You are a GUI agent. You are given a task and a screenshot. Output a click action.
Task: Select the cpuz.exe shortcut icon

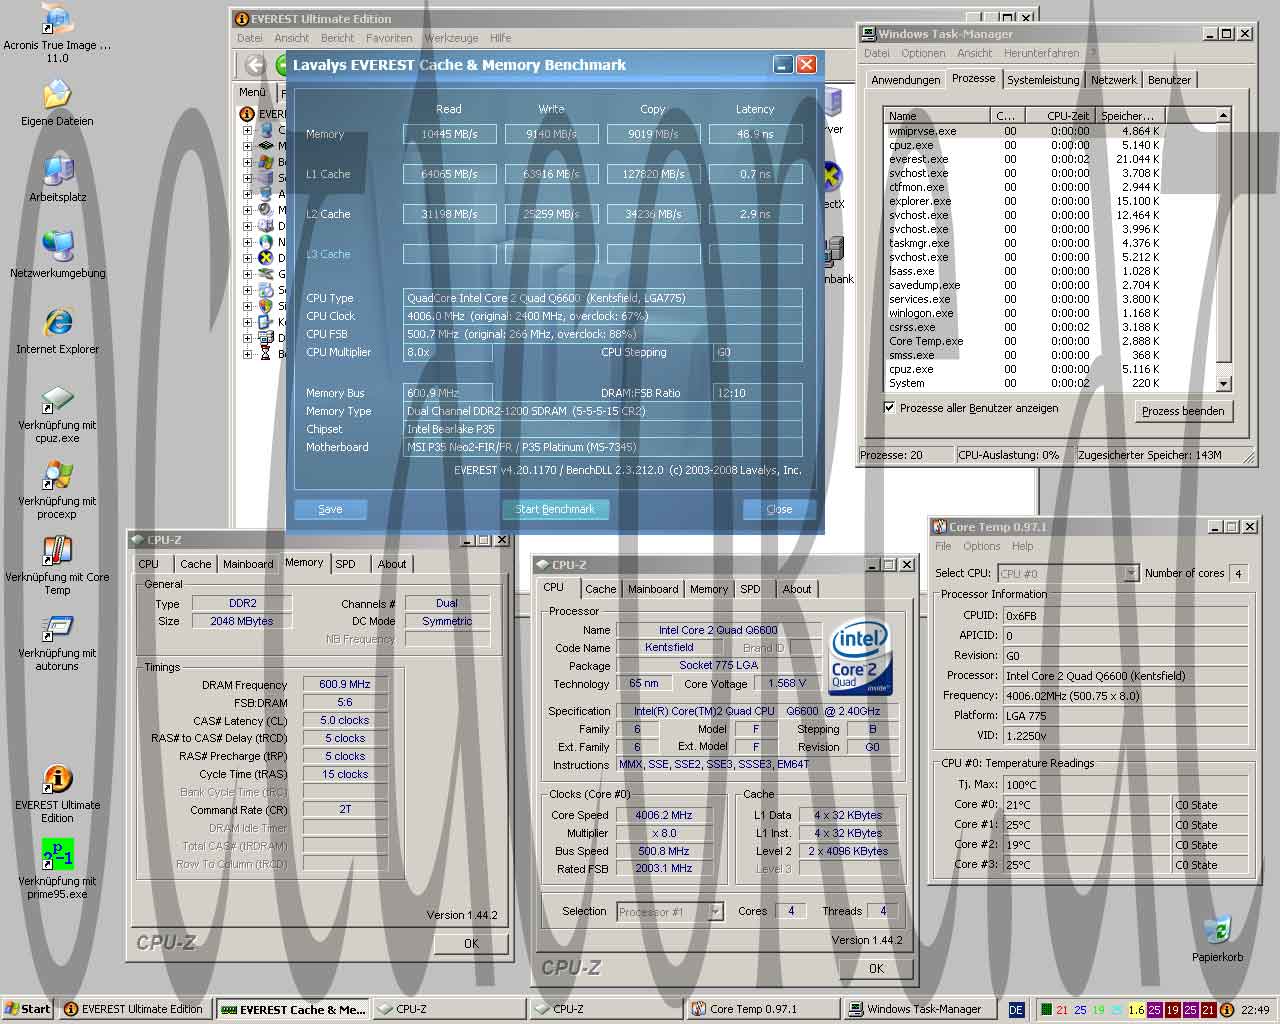57,400
